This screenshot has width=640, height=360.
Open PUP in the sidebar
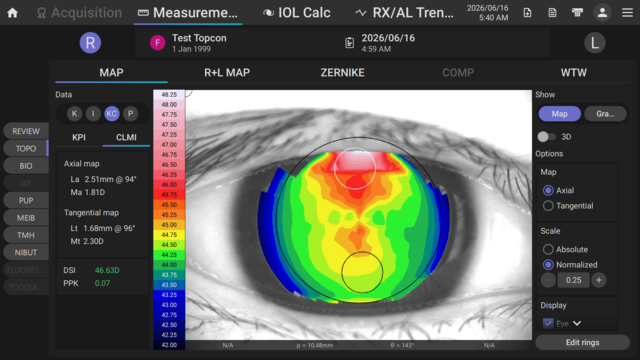(26, 201)
